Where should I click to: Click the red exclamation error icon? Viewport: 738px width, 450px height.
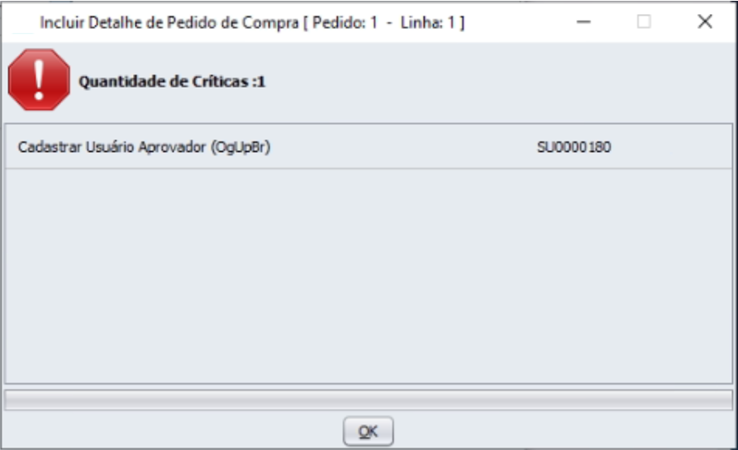tap(39, 80)
